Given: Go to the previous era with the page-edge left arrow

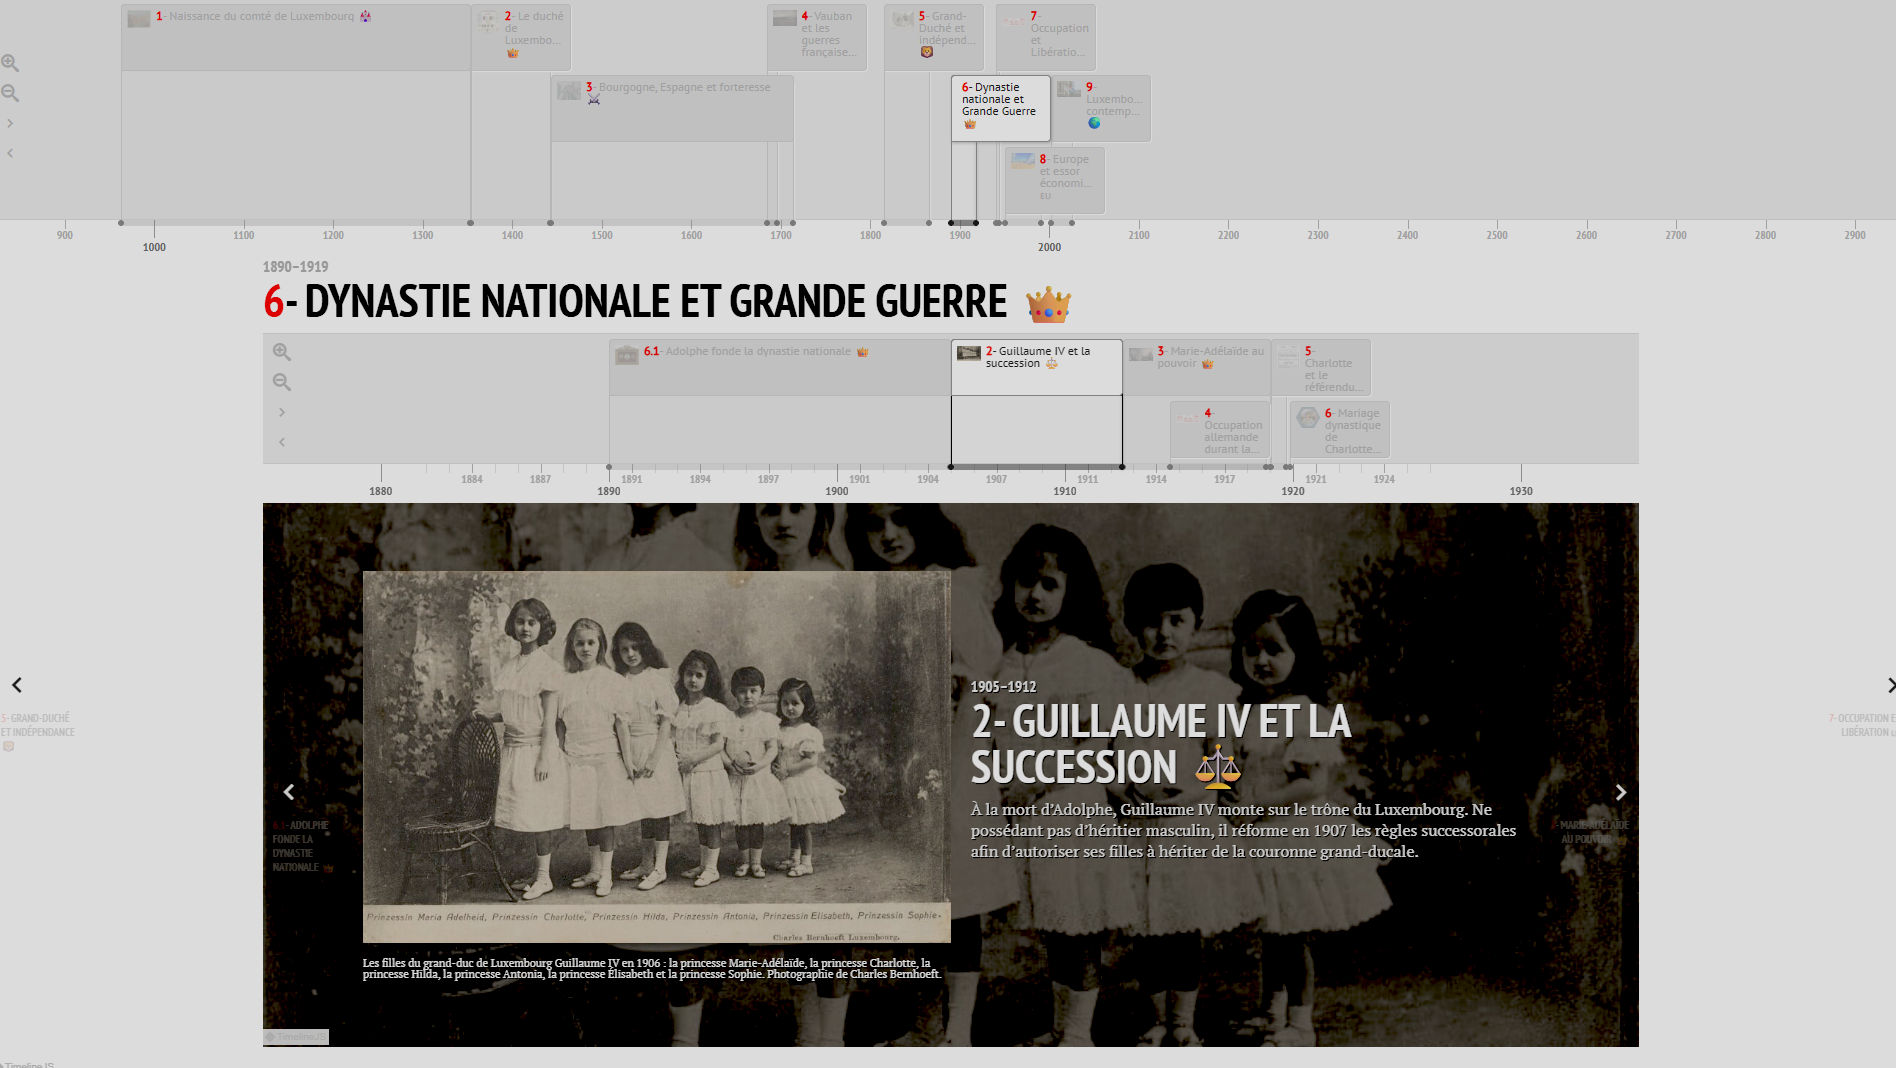Looking at the screenshot, I should click(x=17, y=685).
